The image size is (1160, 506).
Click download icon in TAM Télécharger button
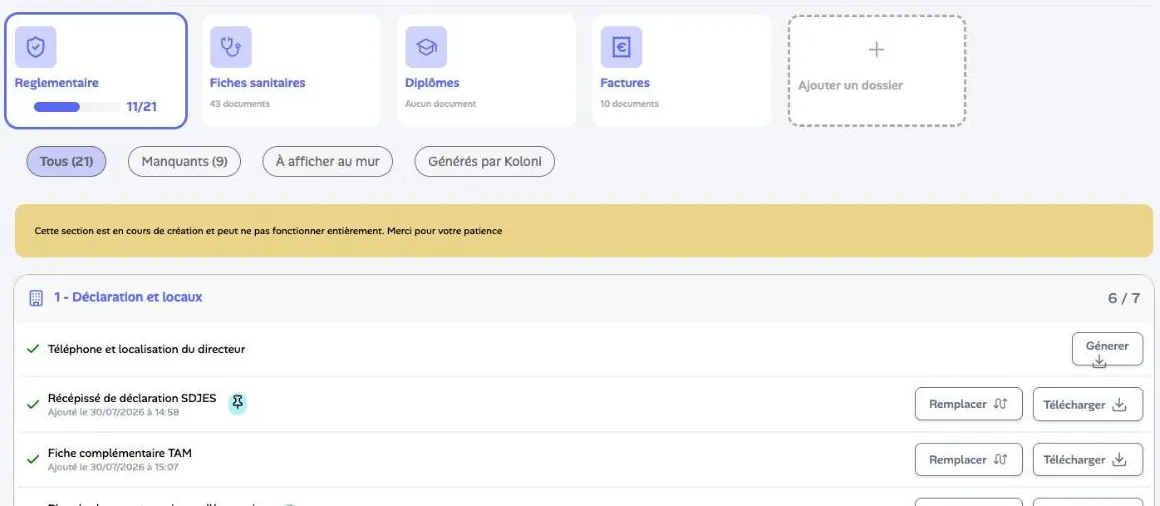coord(1119,459)
